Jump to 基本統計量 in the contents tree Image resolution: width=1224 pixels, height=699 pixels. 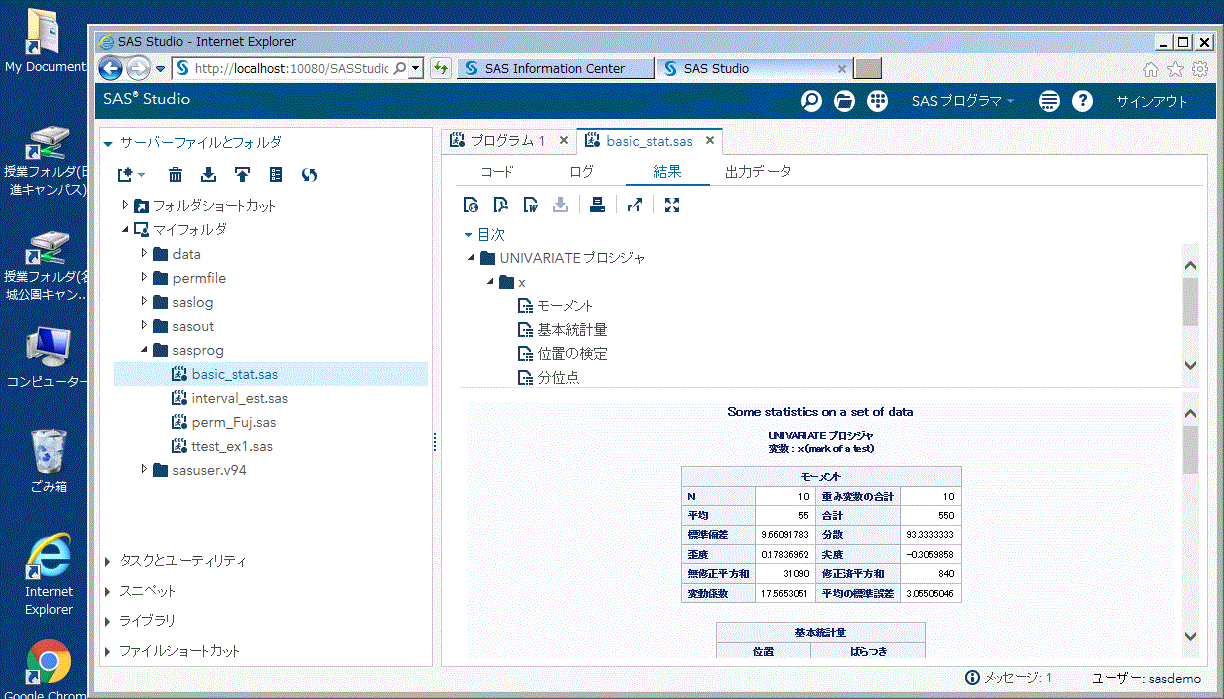[572, 330]
